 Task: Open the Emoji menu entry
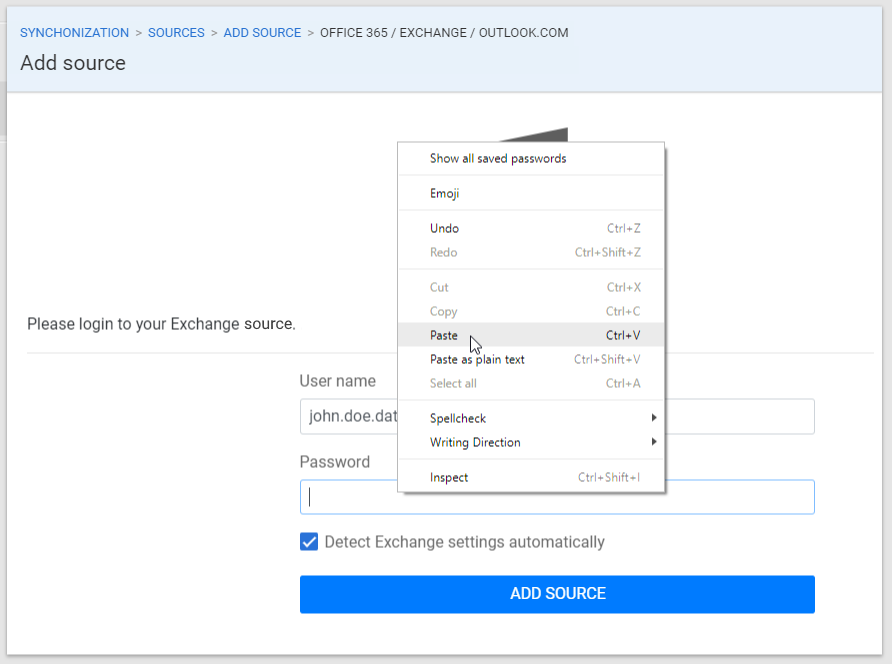tap(531, 193)
